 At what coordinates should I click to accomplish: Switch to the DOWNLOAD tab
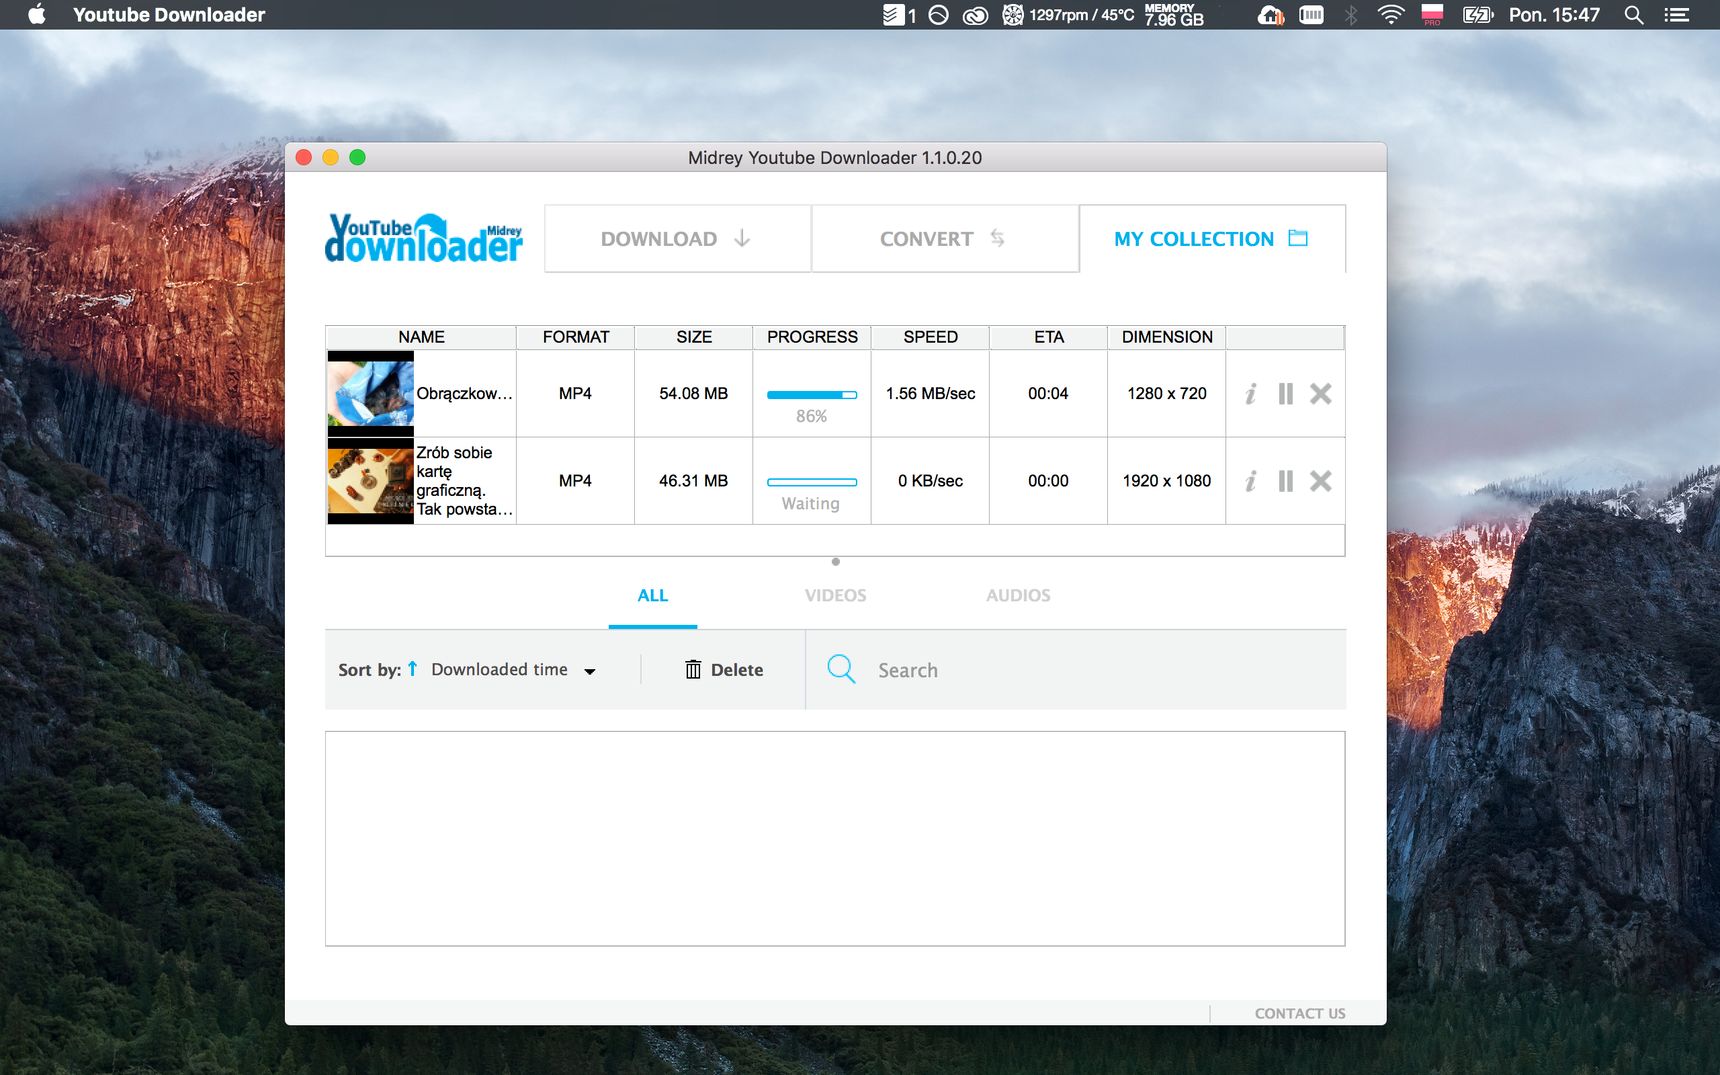(x=677, y=239)
